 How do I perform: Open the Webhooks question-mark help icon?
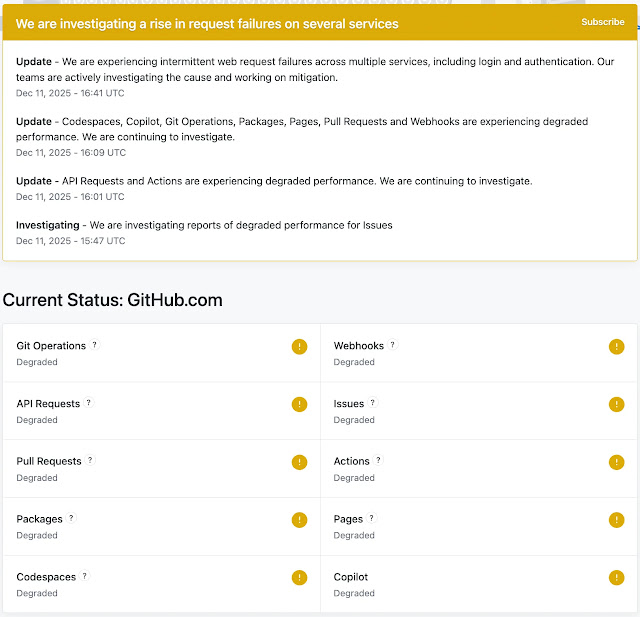[x=393, y=345]
